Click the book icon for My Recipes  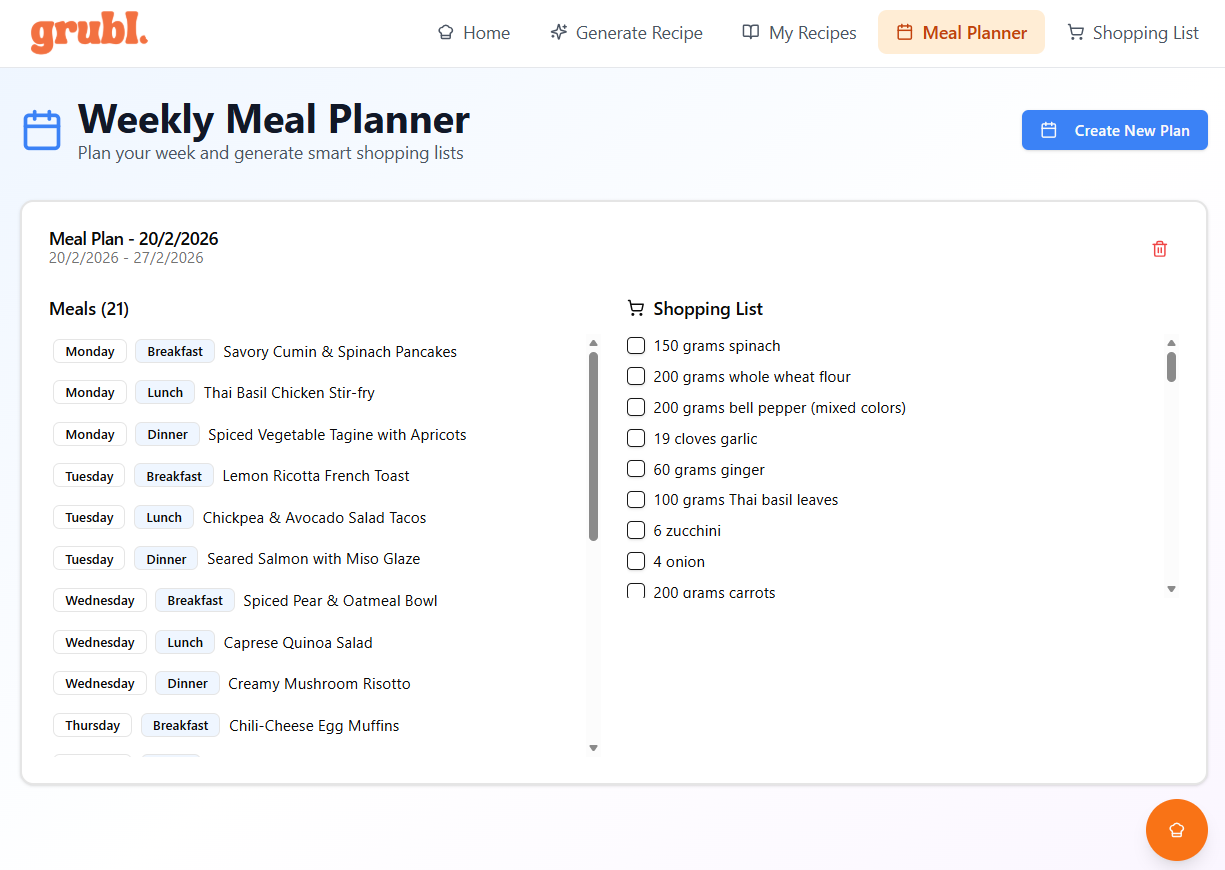pyautogui.click(x=751, y=33)
